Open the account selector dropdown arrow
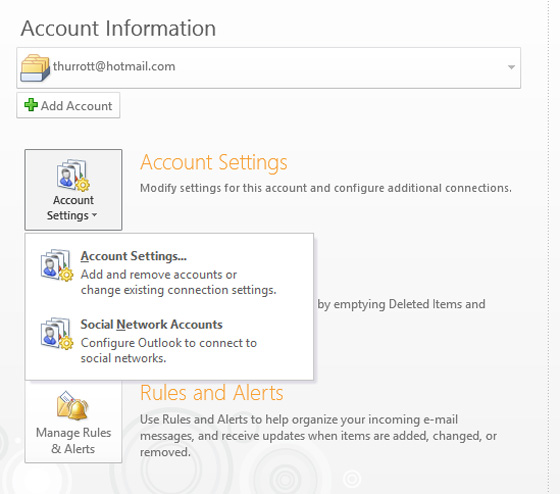Viewport: 560px width, 494px height. pos(511,67)
